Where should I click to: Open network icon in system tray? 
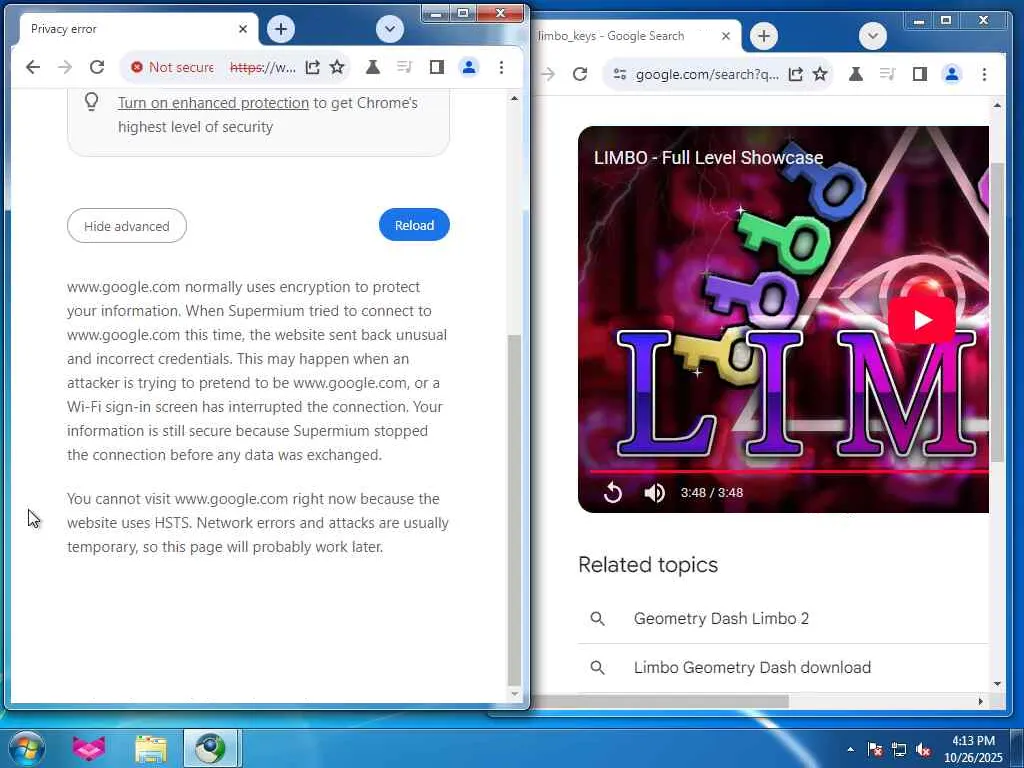pos(899,749)
